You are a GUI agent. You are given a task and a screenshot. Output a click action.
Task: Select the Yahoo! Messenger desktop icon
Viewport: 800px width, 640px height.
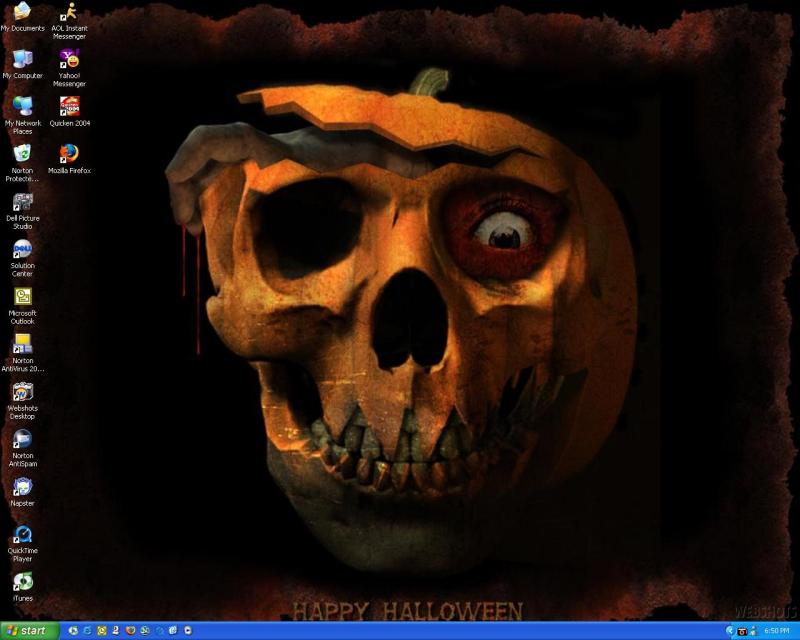(69, 60)
